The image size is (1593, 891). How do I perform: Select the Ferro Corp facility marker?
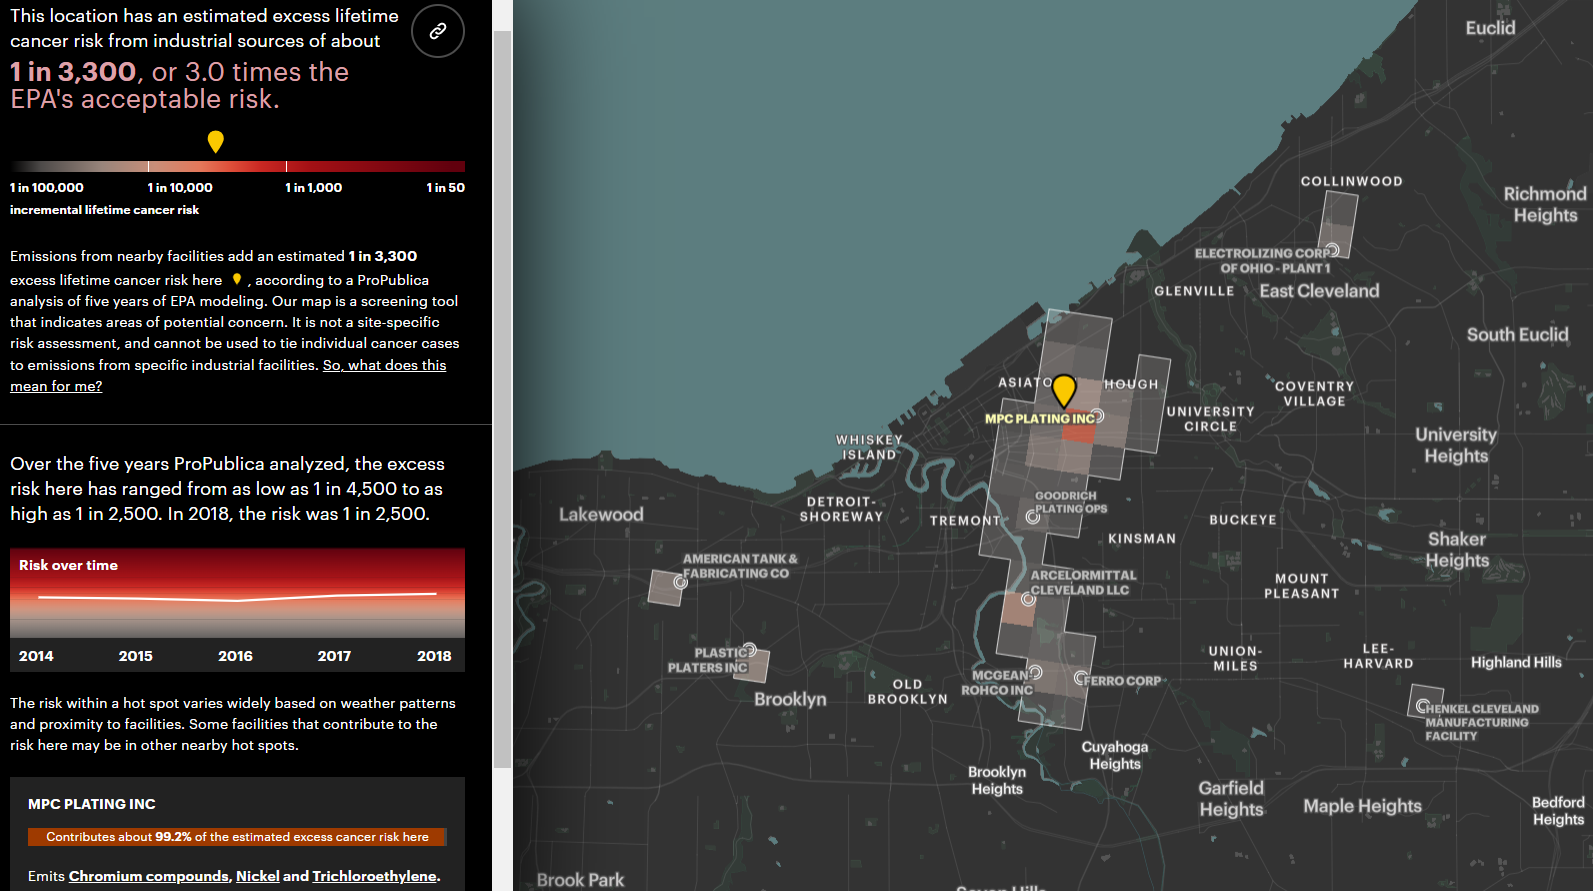point(1081,678)
